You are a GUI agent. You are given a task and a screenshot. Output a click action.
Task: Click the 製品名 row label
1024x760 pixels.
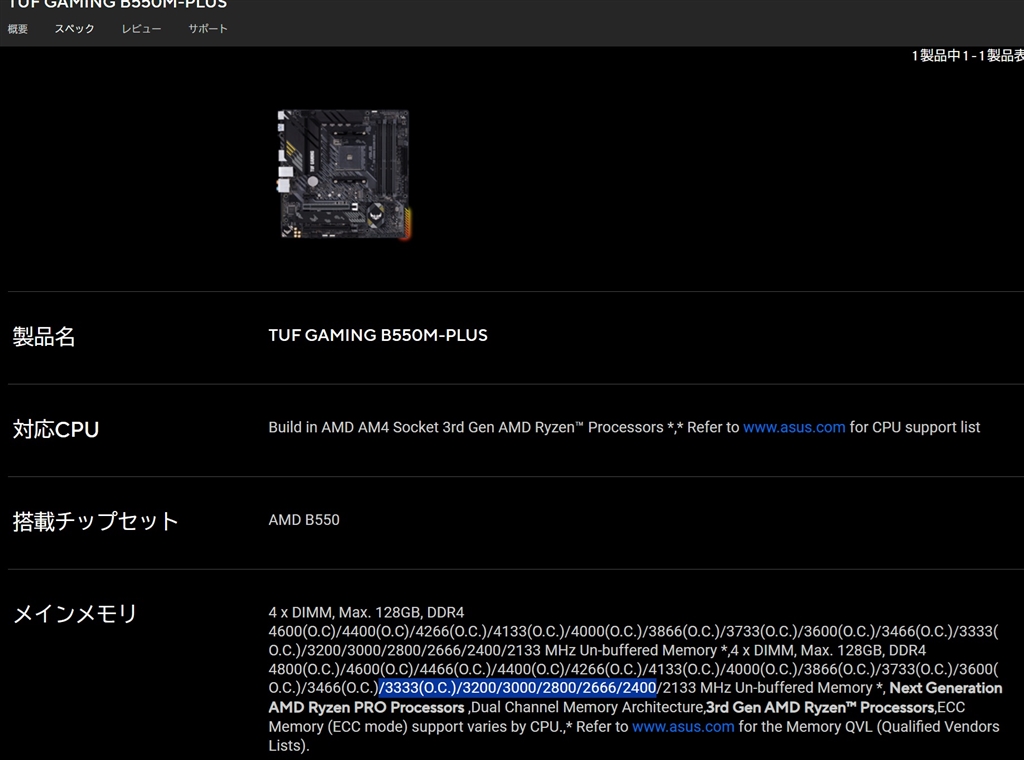click(44, 336)
